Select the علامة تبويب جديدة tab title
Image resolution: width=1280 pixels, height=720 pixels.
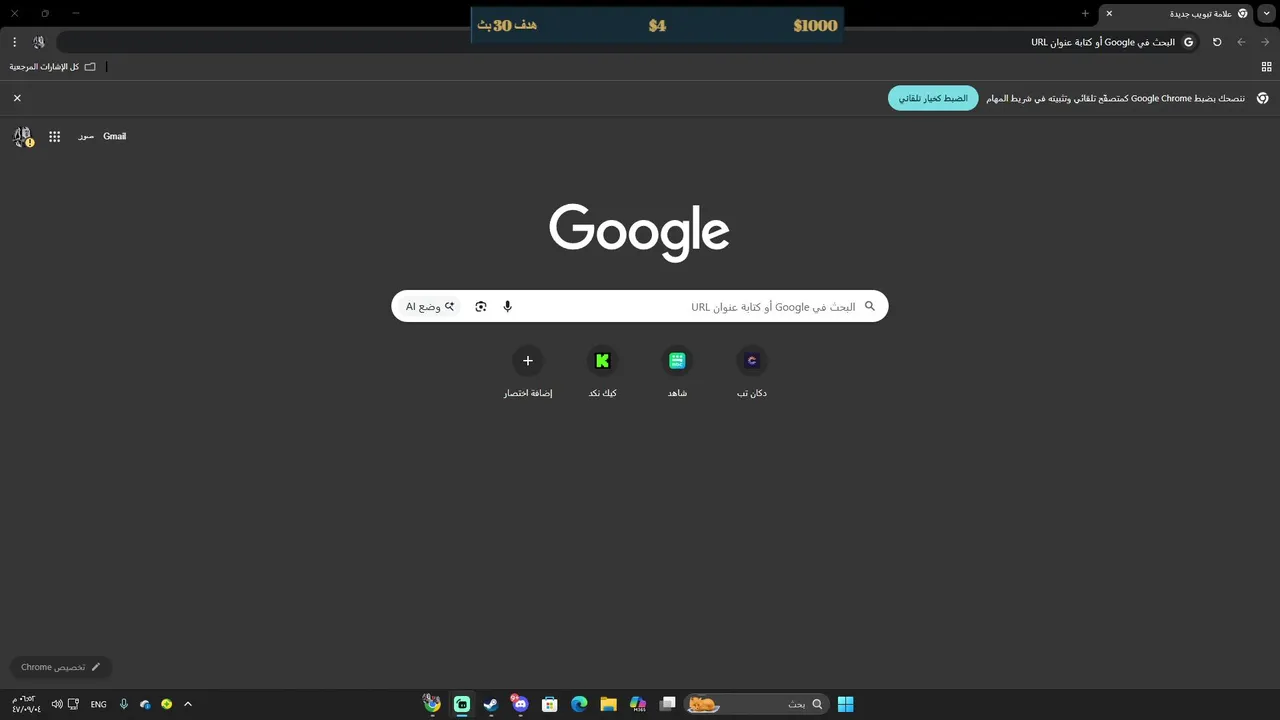click(x=1201, y=14)
